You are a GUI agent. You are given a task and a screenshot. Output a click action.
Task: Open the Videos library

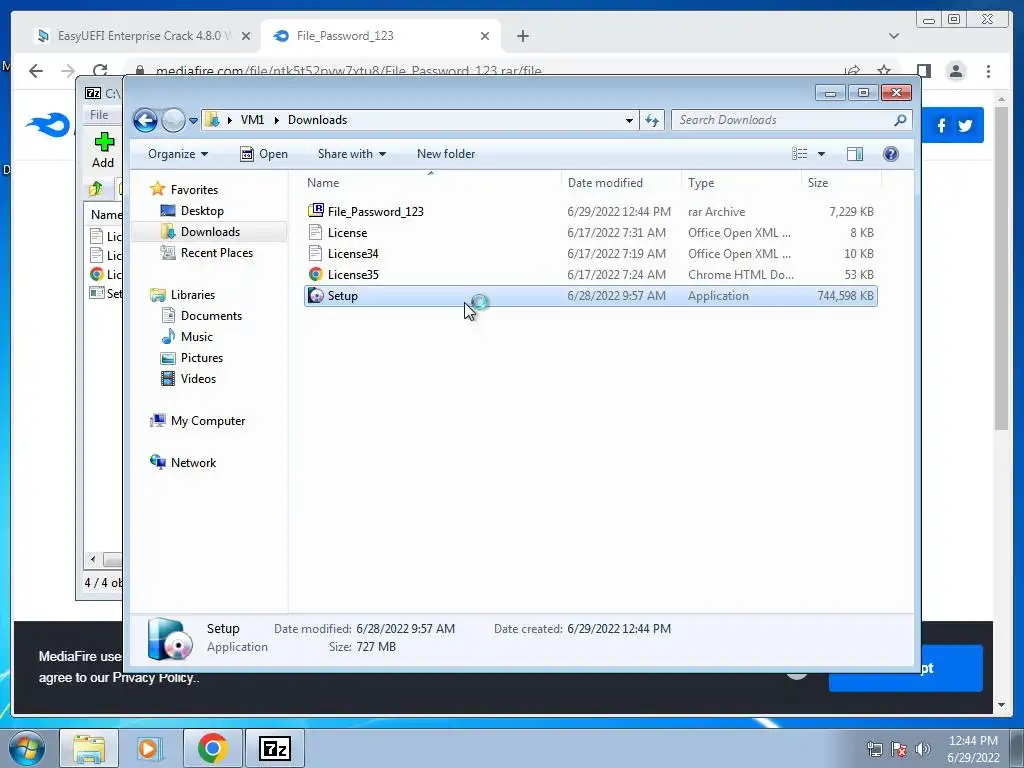[x=188, y=379]
